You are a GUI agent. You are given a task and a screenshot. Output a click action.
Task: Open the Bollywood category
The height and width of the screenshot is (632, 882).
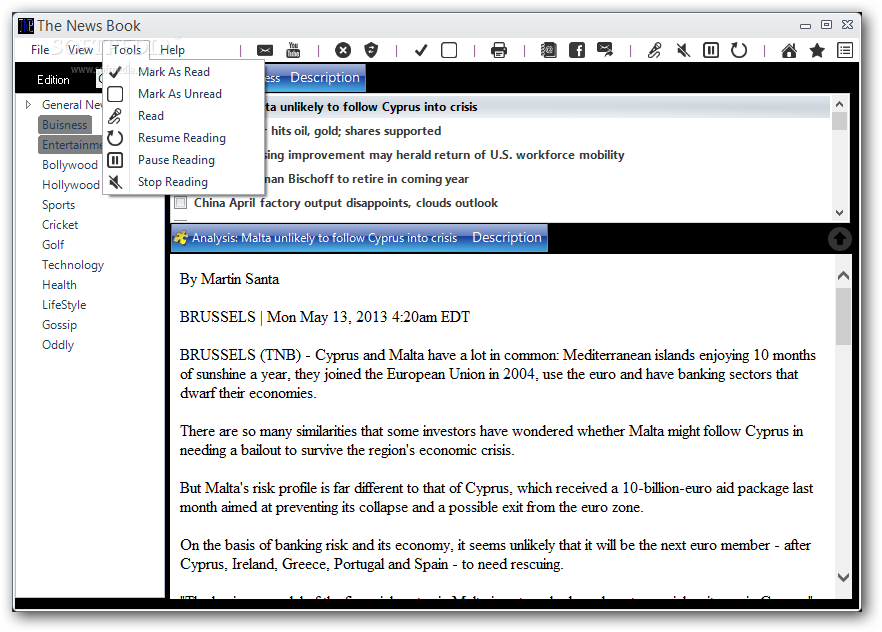(70, 165)
